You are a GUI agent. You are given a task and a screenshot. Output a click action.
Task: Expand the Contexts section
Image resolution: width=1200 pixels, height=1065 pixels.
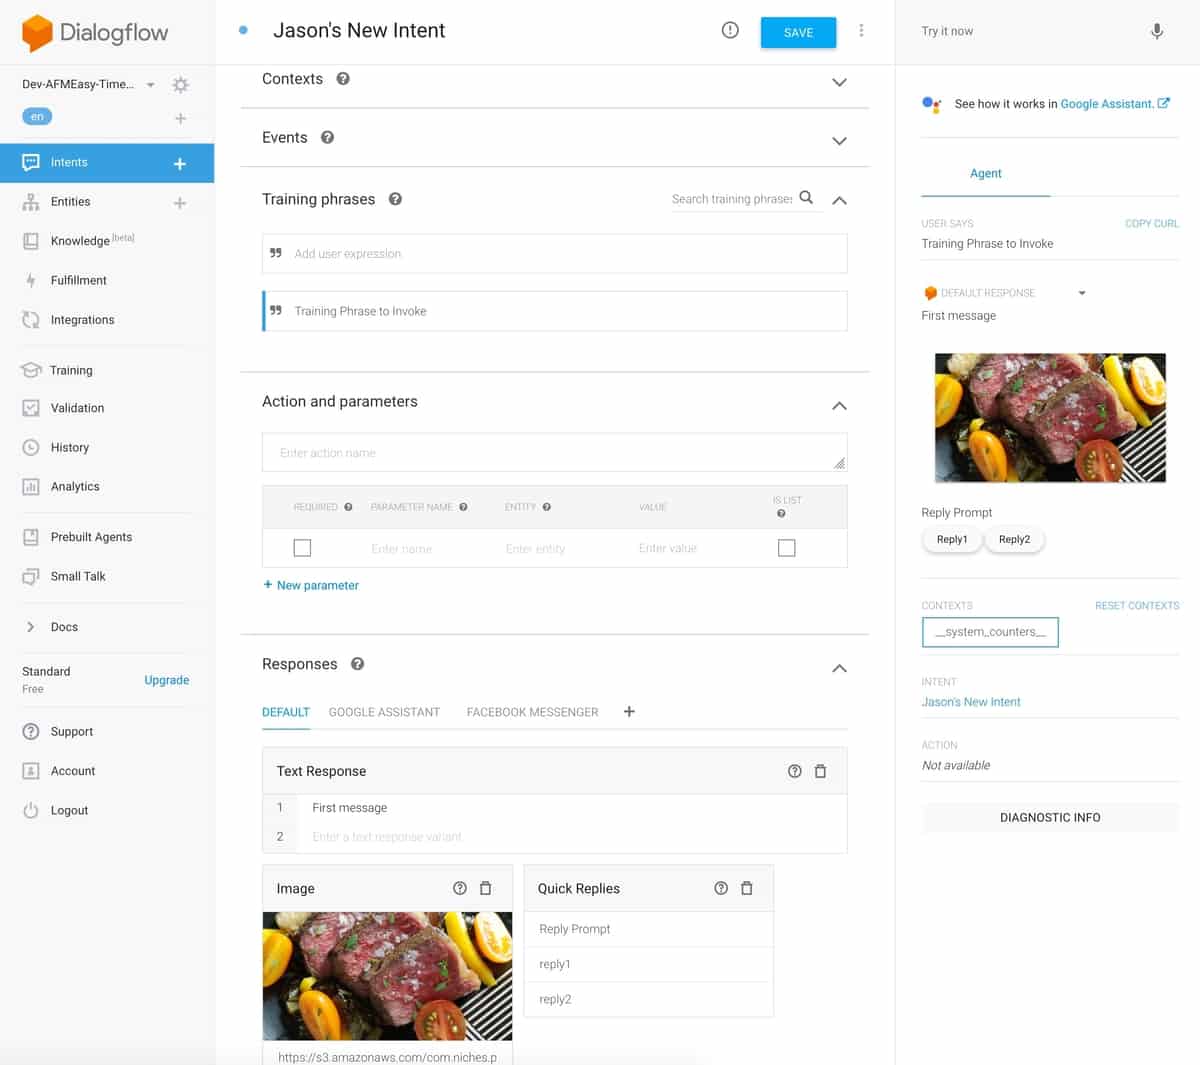point(839,82)
